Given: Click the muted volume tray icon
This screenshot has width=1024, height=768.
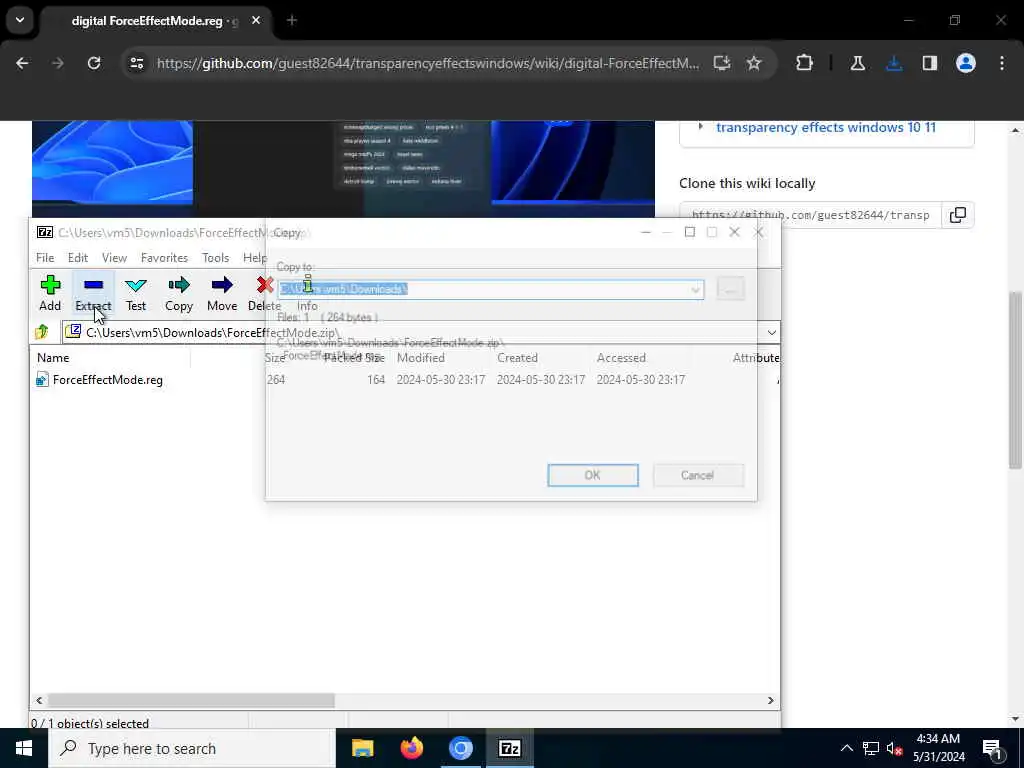Looking at the screenshot, I should 894,748.
